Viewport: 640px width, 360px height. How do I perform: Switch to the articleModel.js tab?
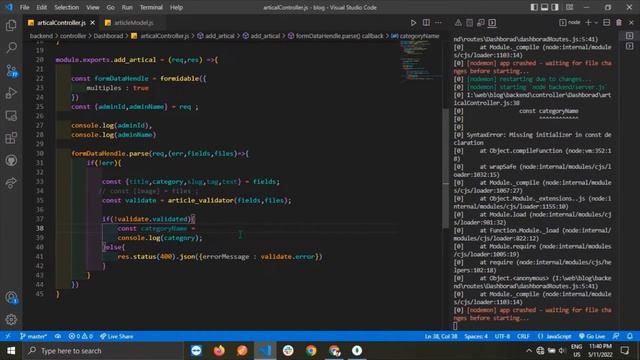[133, 23]
